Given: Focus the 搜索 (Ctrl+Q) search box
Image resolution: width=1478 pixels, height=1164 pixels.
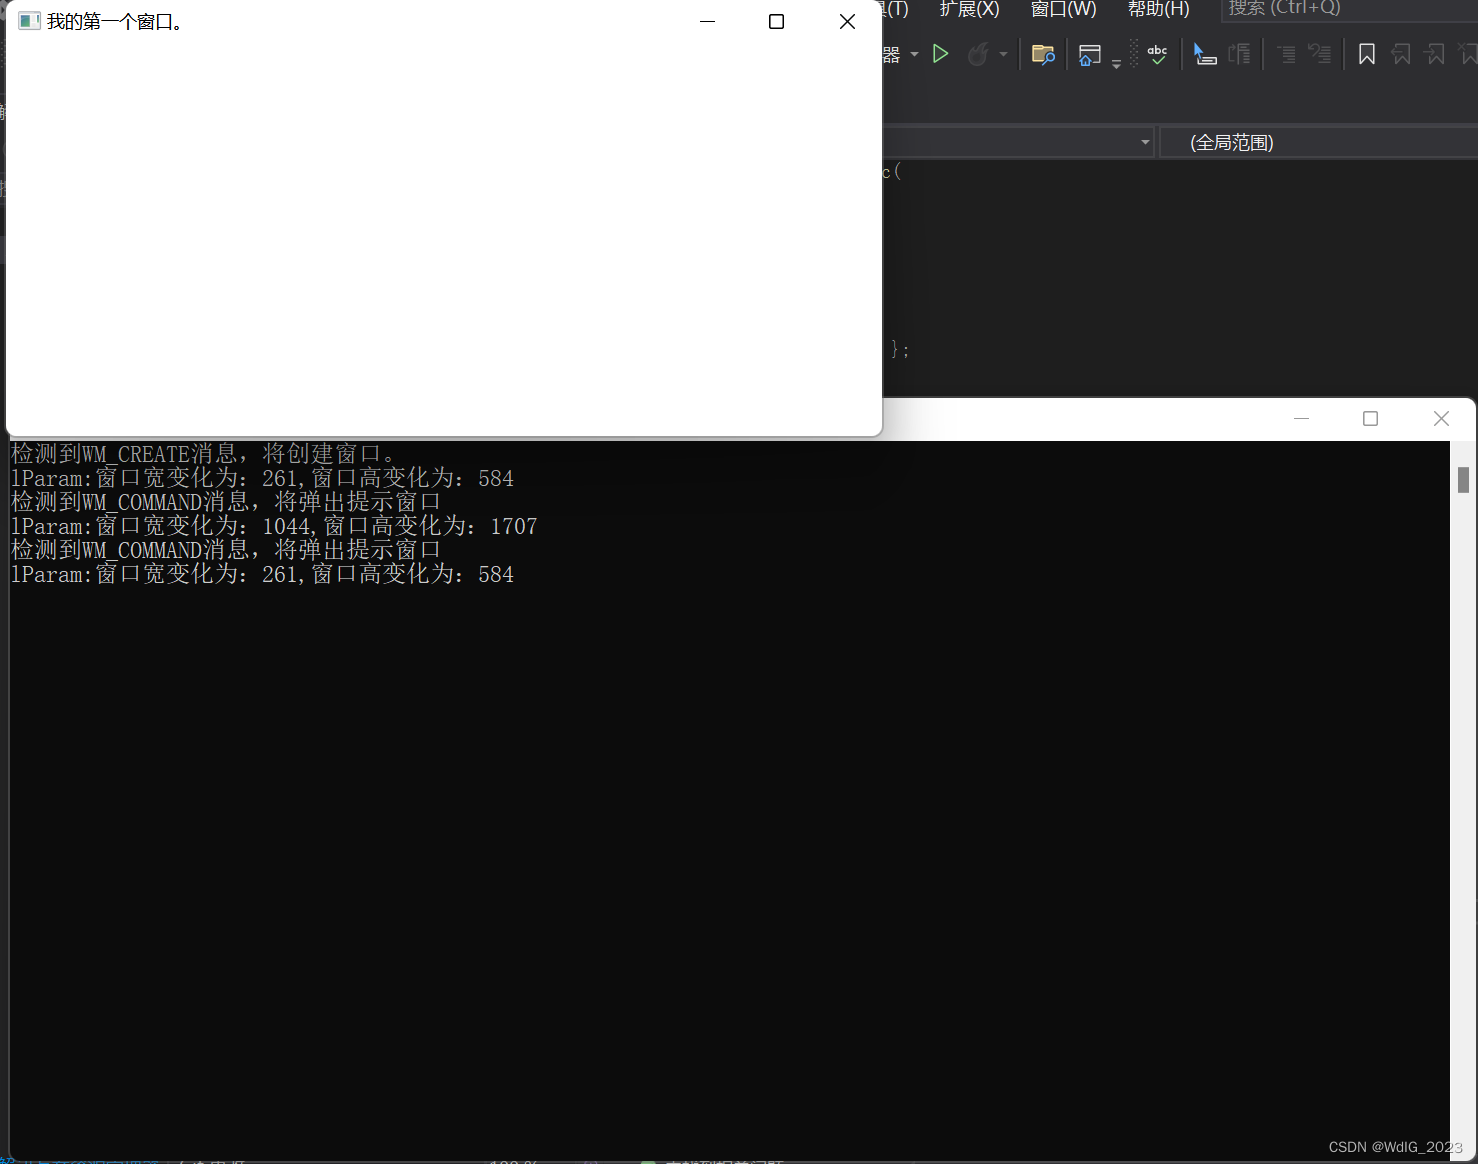Looking at the screenshot, I should (x=1349, y=9).
